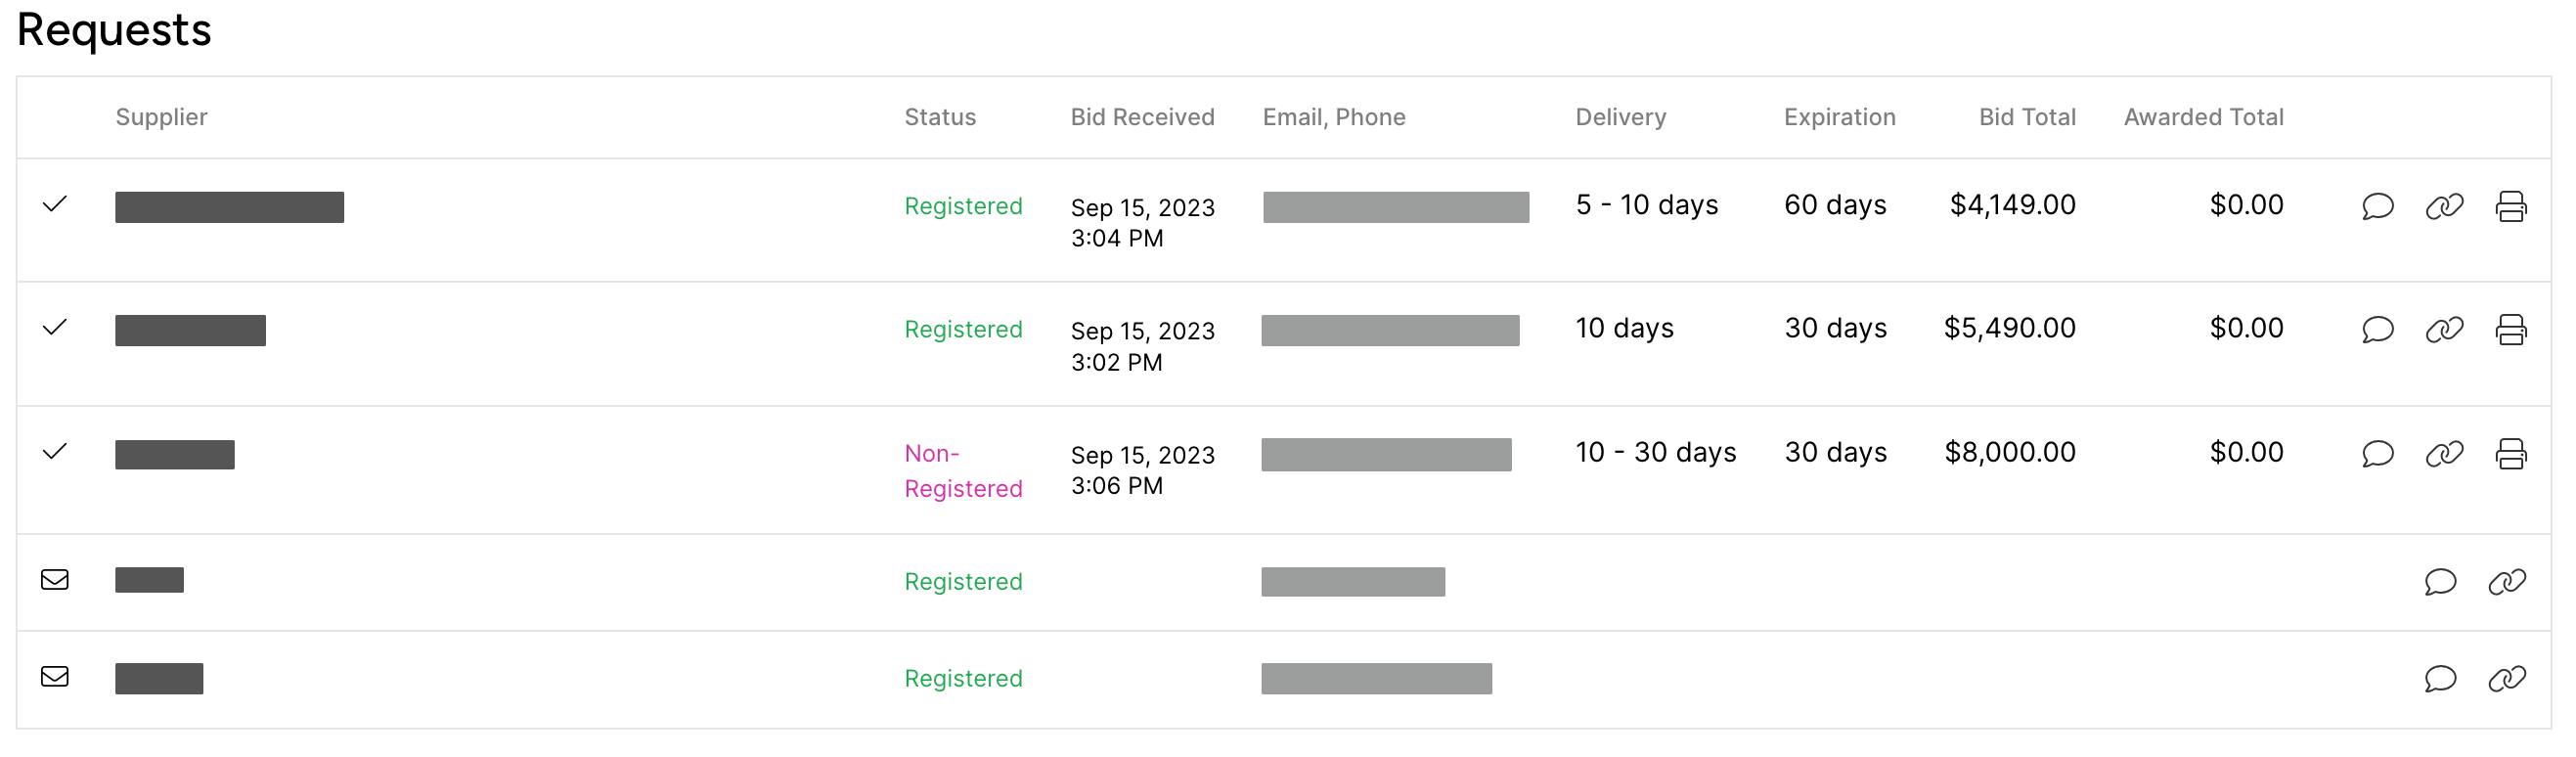This screenshot has height=757, width=2576.
Task: Print the $5,490.00 bid
Action: (2511, 330)
